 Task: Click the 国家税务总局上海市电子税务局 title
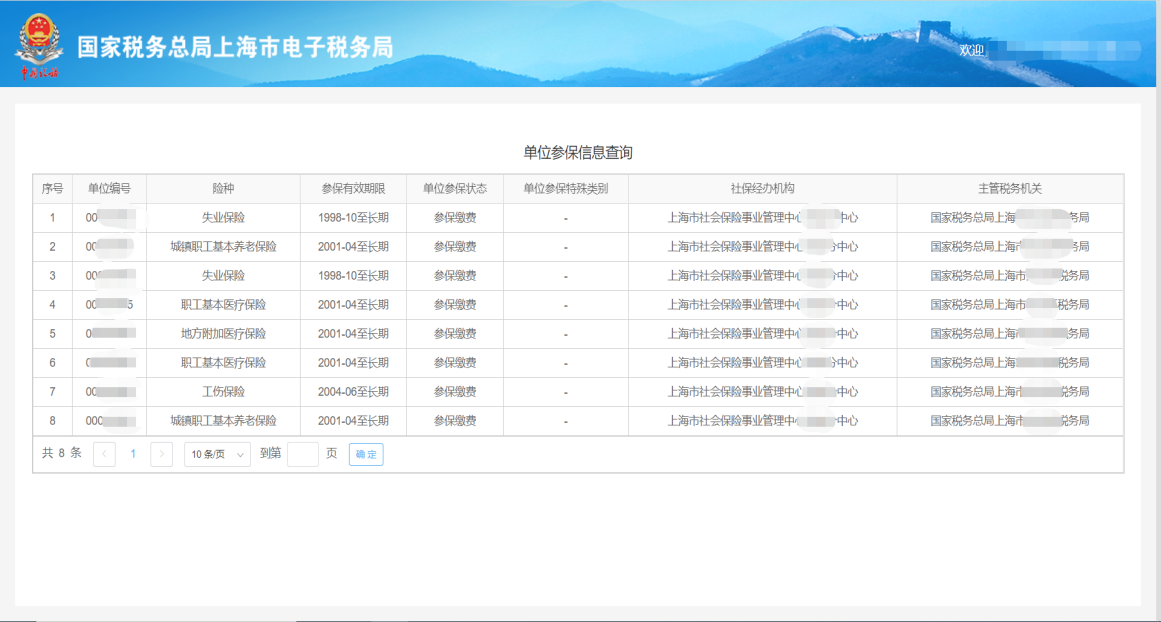(x=235, y=47)
